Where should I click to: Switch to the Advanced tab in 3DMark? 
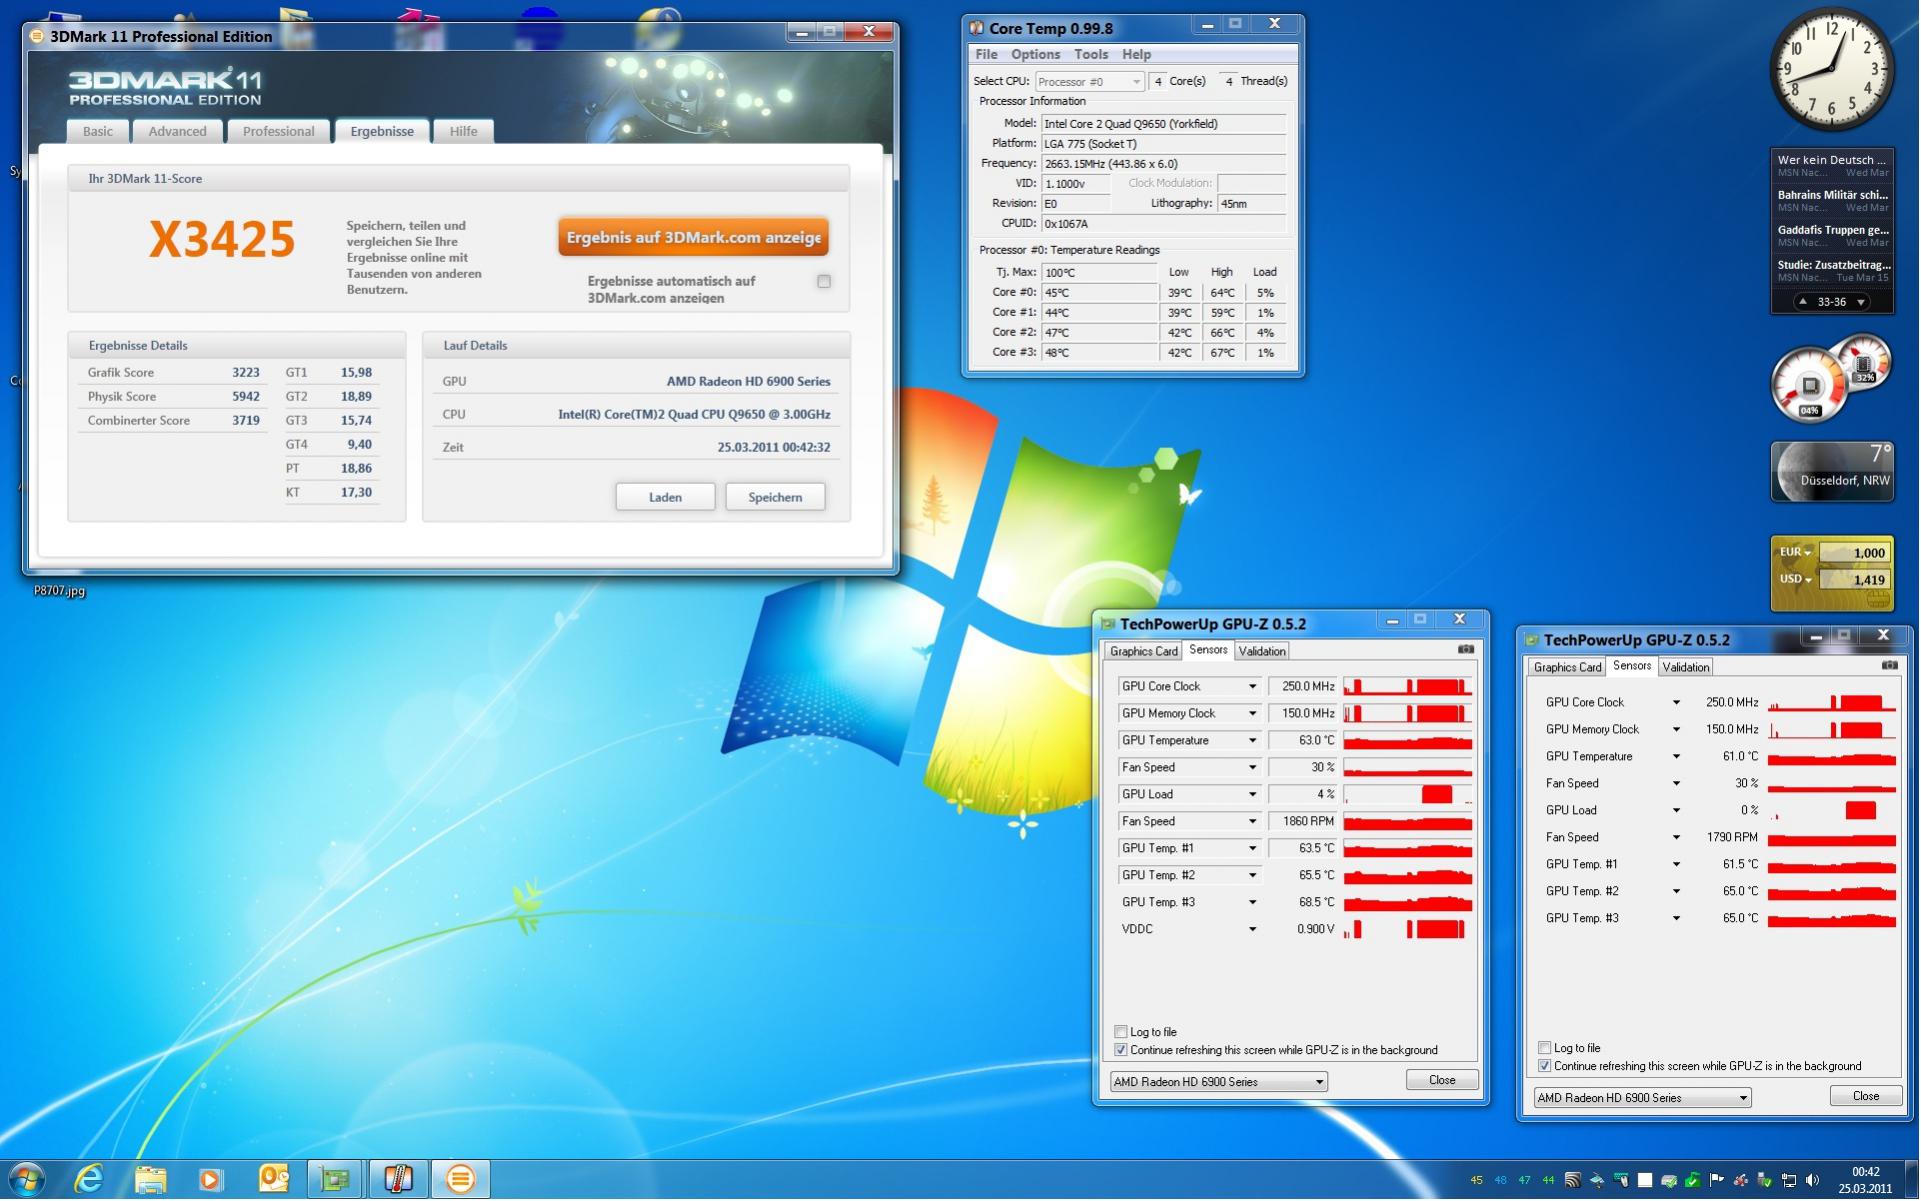(177, 131)
